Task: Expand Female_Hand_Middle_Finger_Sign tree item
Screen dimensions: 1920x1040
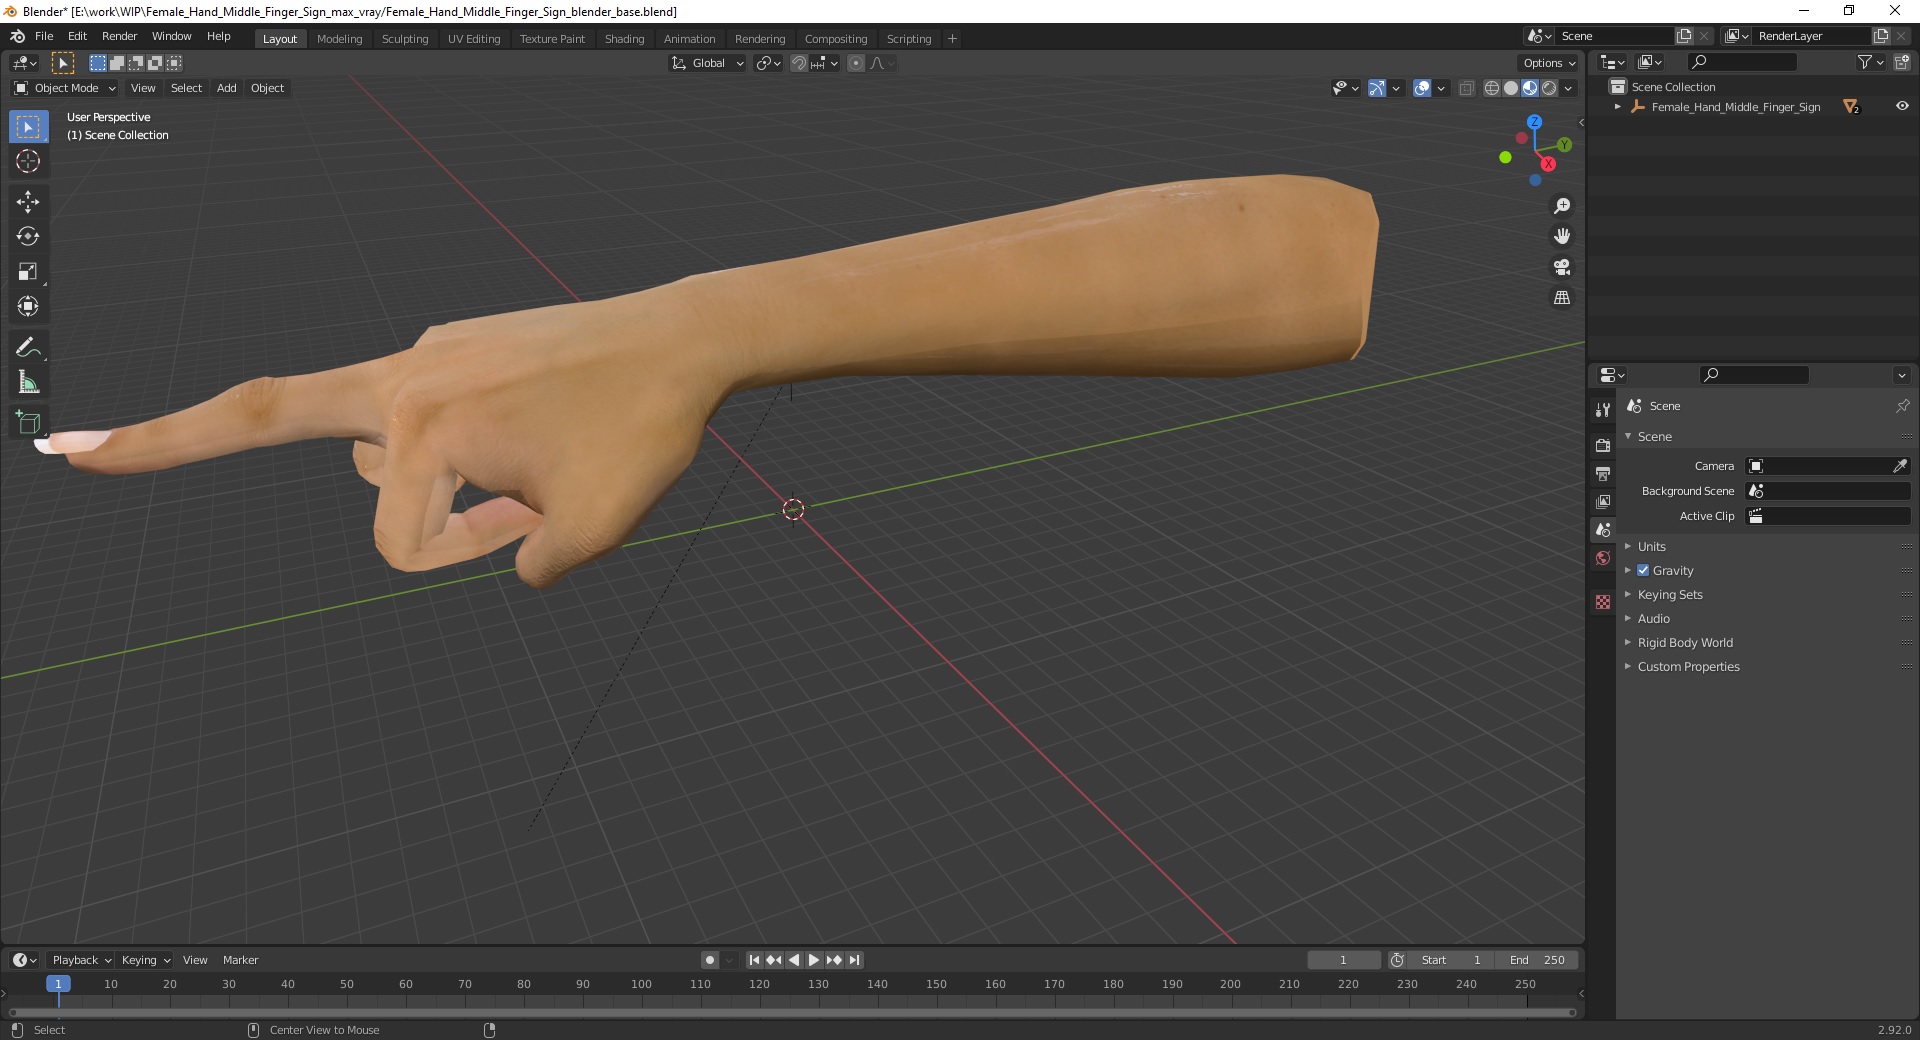Action: (x=1618, y=106)
